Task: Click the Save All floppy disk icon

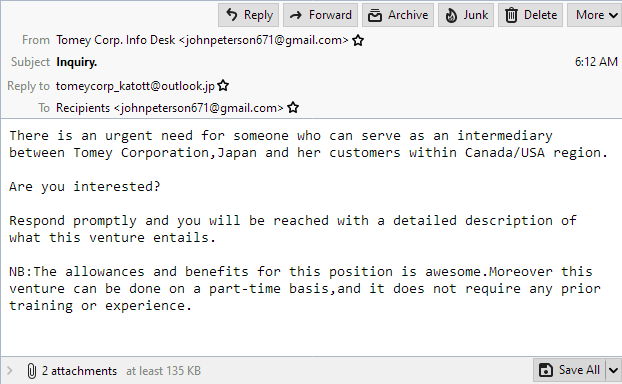Action: [546, 370]
